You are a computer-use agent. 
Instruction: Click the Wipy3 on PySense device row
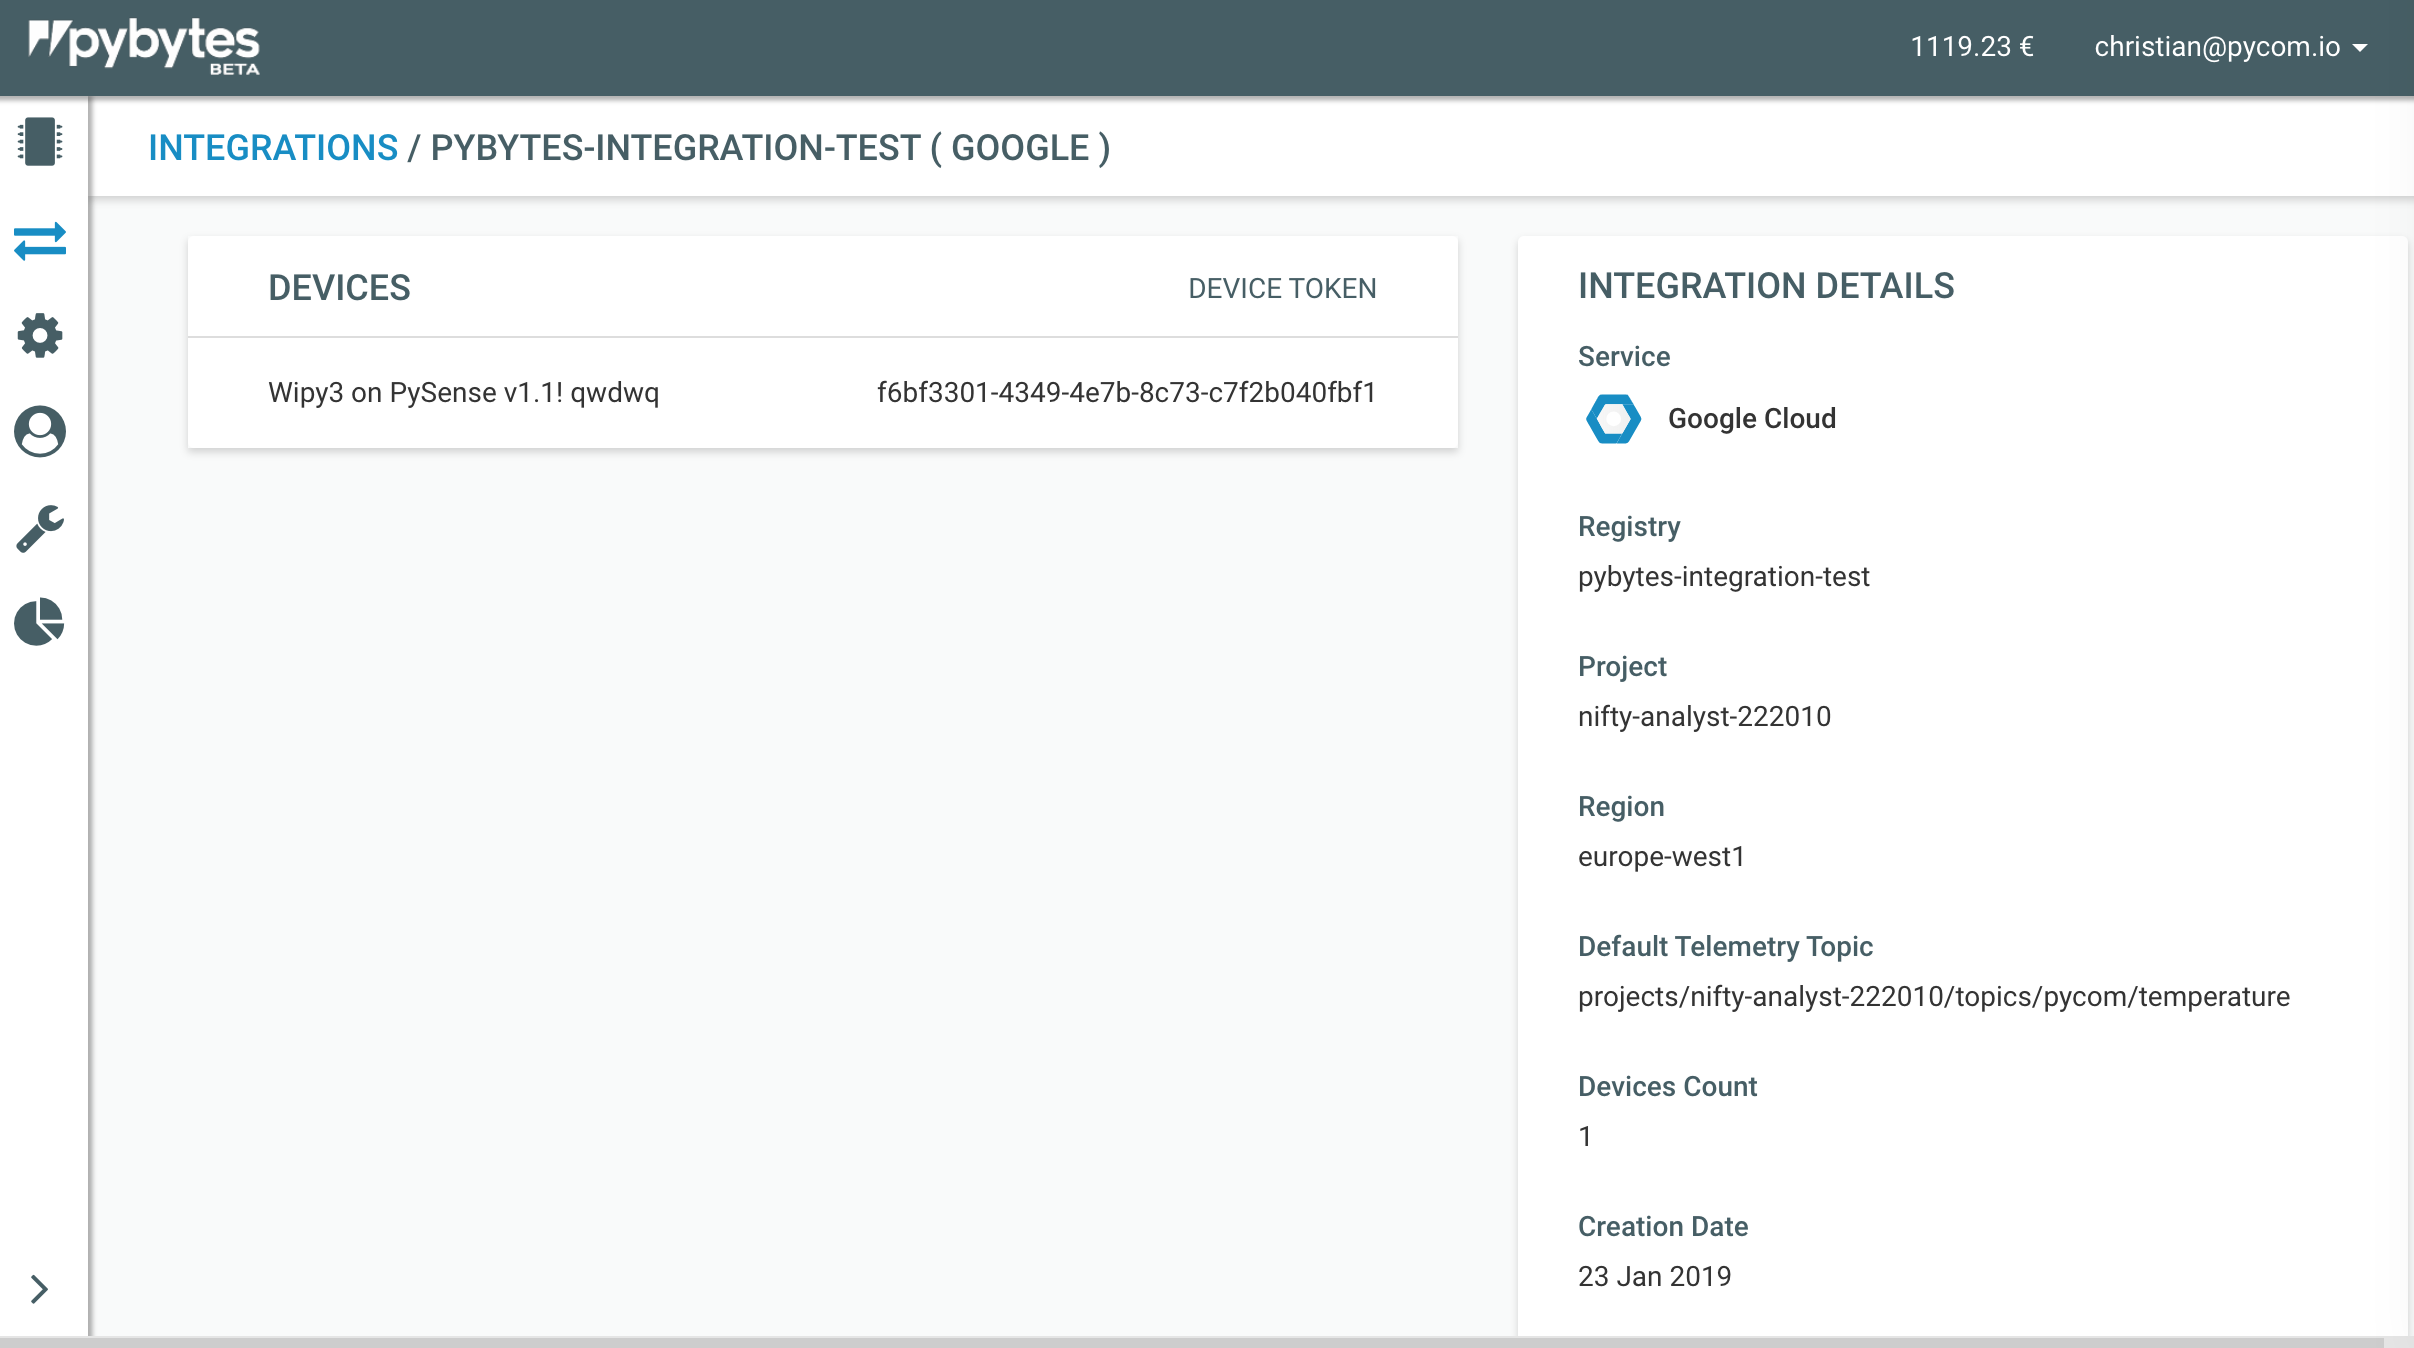coord(463,392)
